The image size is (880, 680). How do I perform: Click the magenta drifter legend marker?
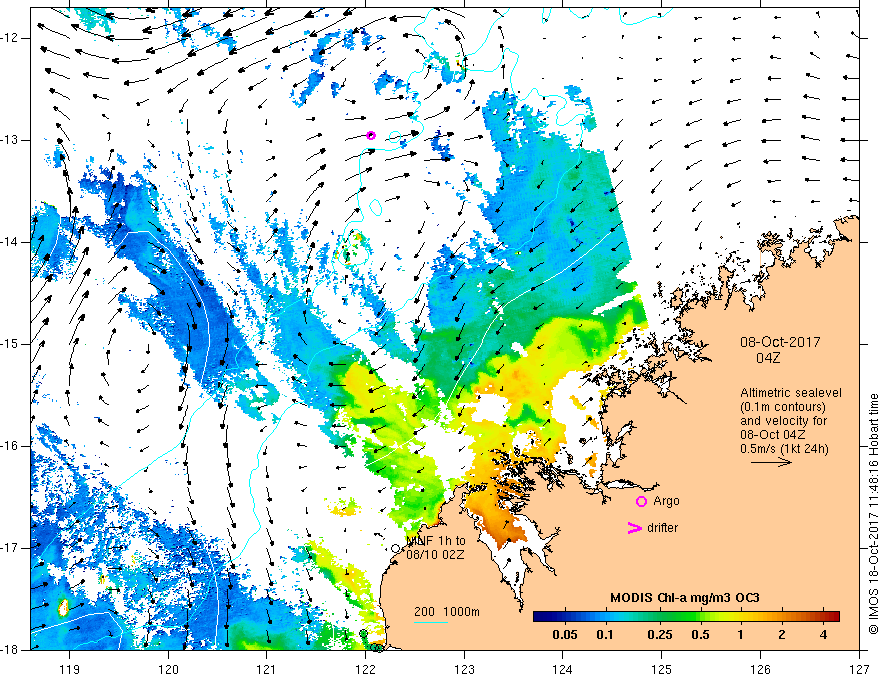[x=634, y=528]
